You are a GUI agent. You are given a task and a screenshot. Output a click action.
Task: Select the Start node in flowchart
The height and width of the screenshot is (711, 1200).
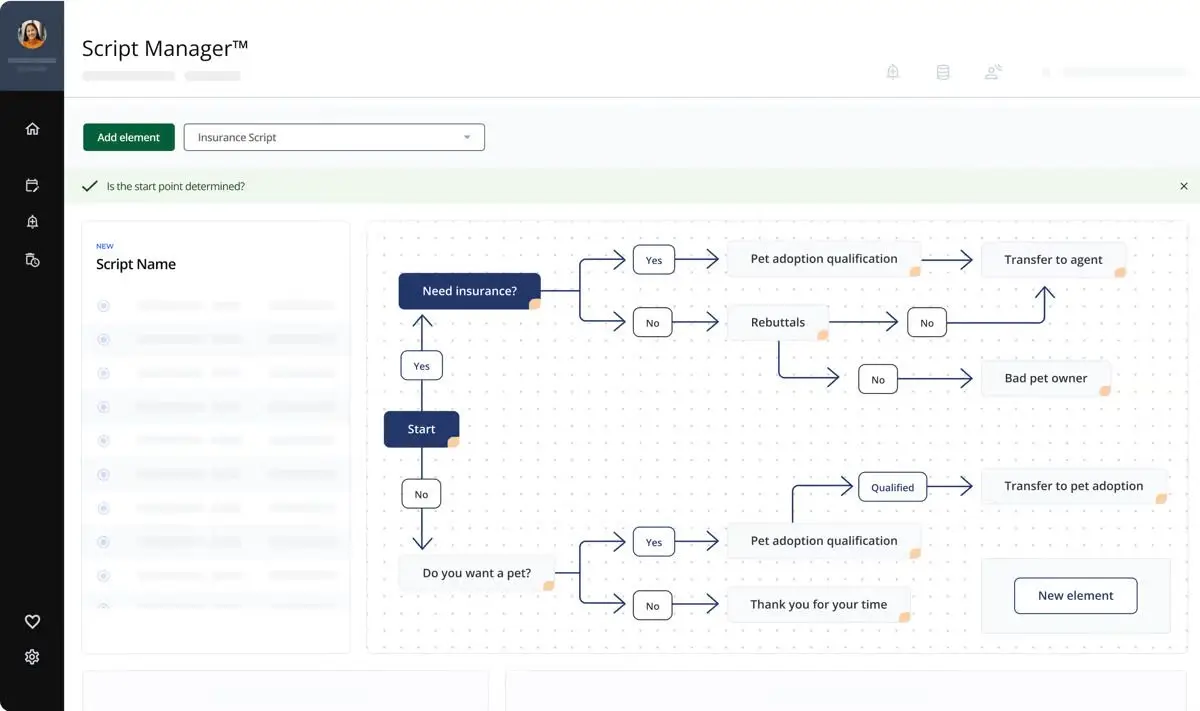[x=421, y=429]
